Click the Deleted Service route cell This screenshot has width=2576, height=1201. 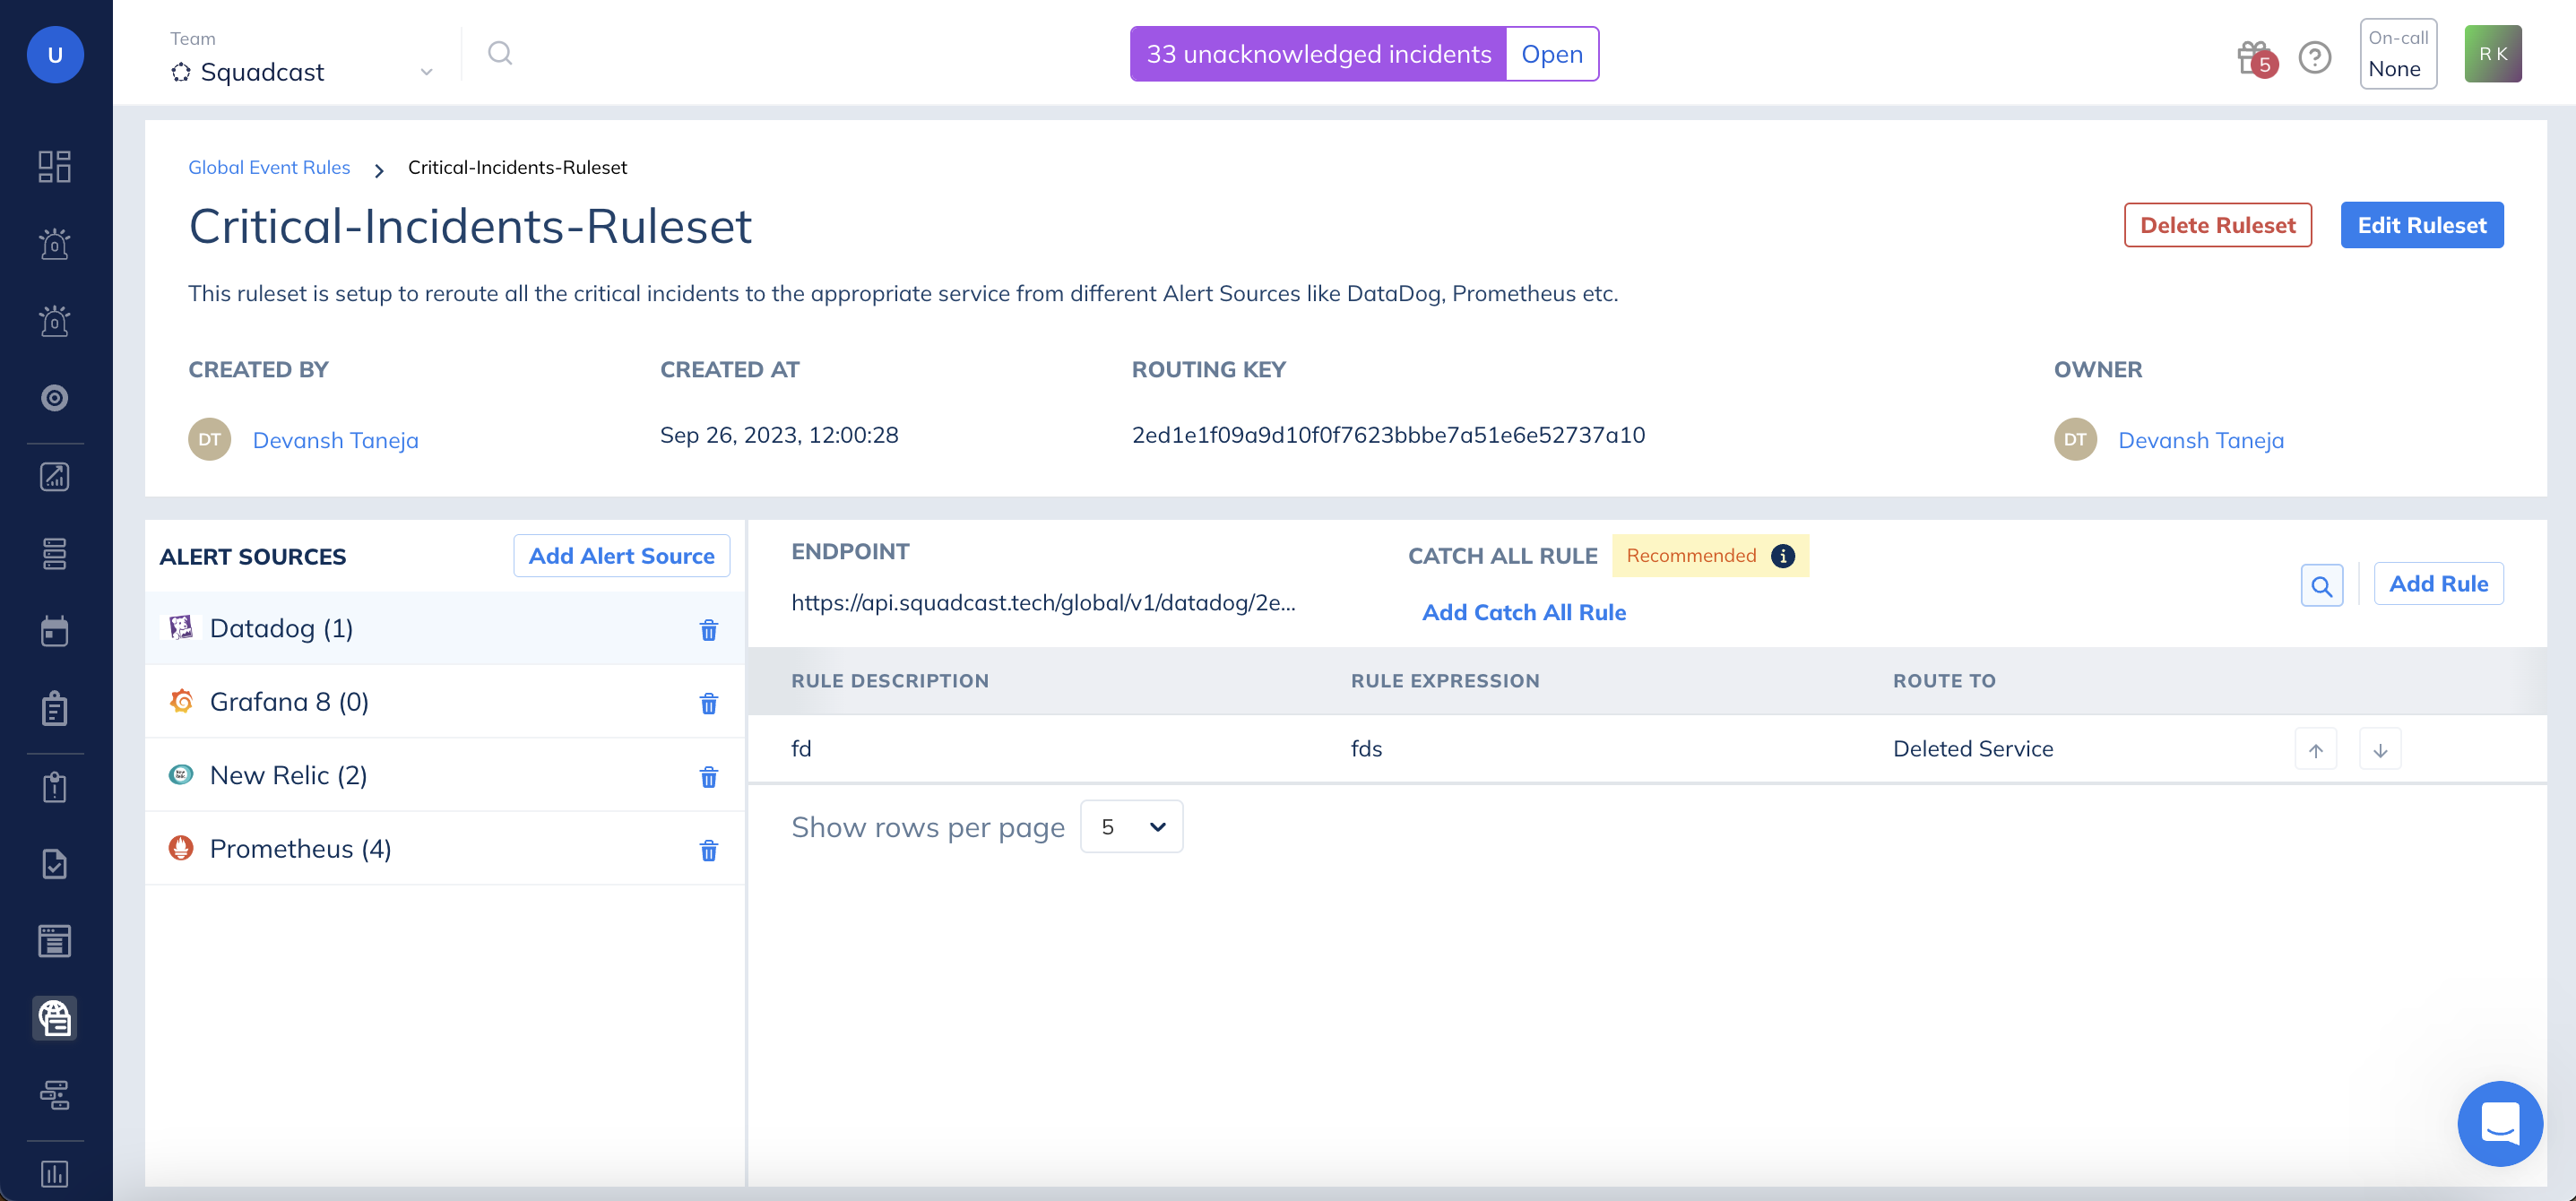coord(1973,749)
